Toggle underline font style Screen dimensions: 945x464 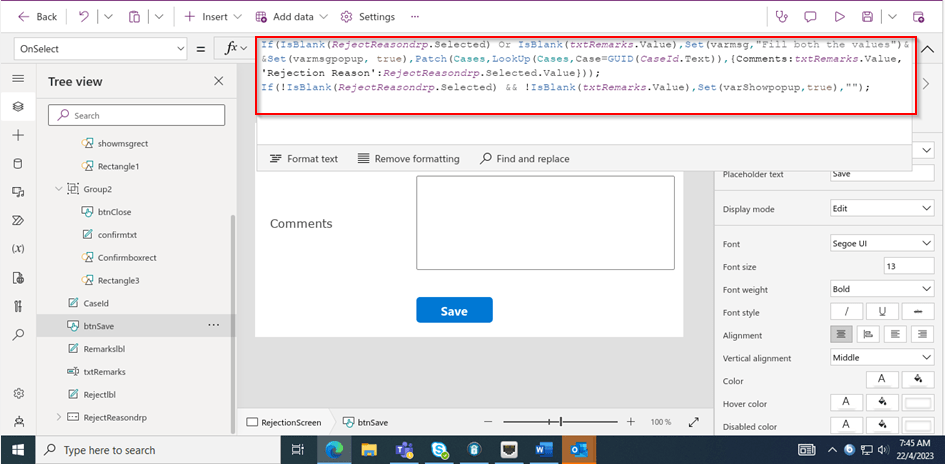881,312
